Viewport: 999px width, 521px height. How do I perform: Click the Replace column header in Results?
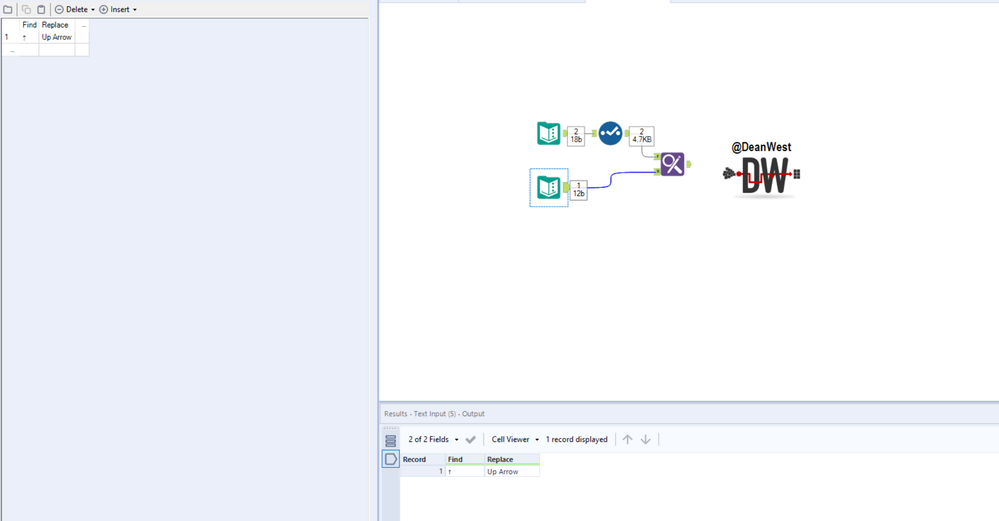coord(512,459)
